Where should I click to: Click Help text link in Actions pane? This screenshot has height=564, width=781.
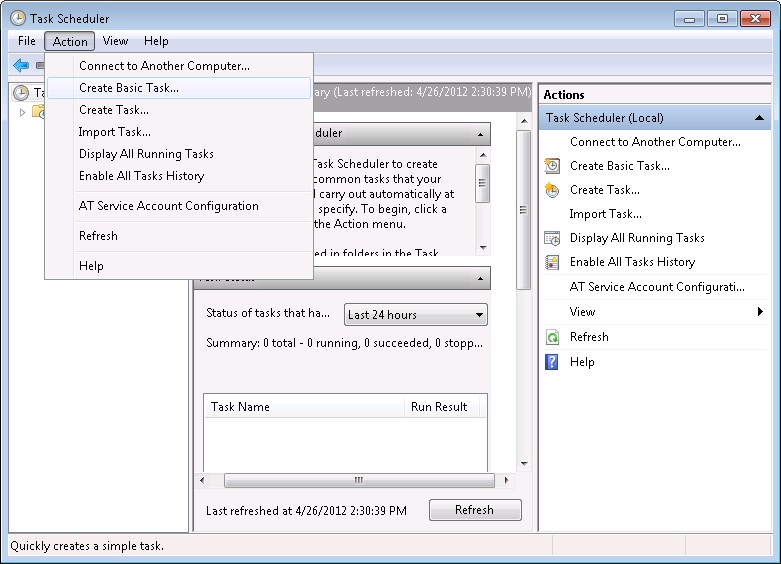point(582,362)
